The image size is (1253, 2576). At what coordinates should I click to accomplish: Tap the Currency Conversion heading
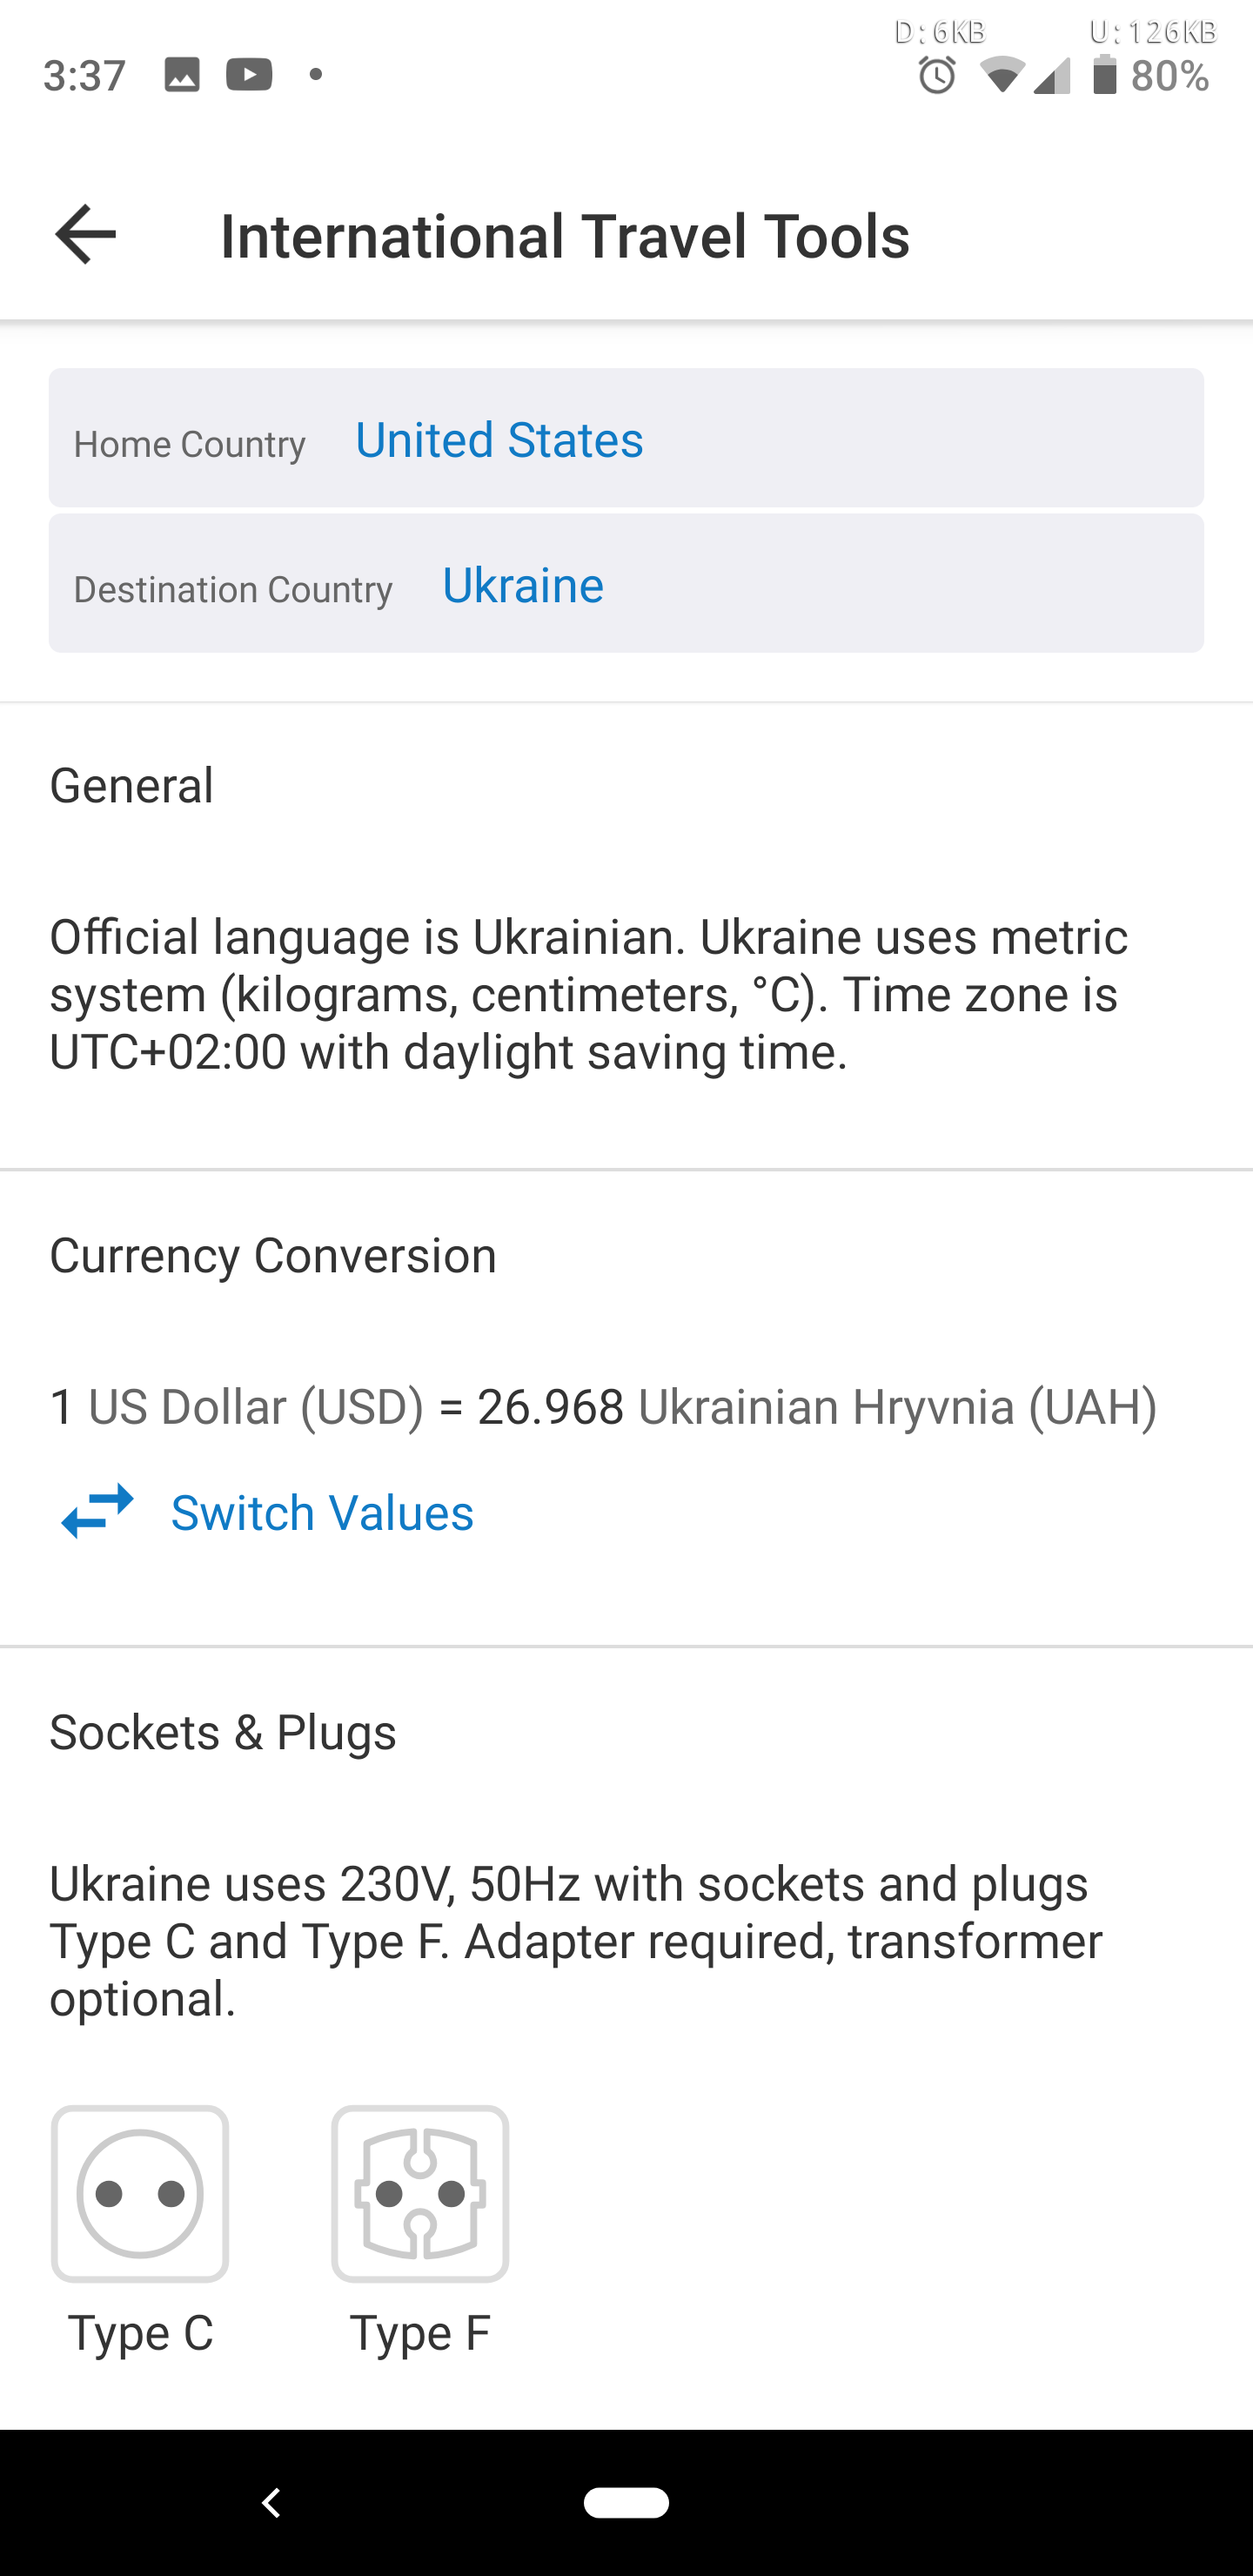pos(273,1255)
